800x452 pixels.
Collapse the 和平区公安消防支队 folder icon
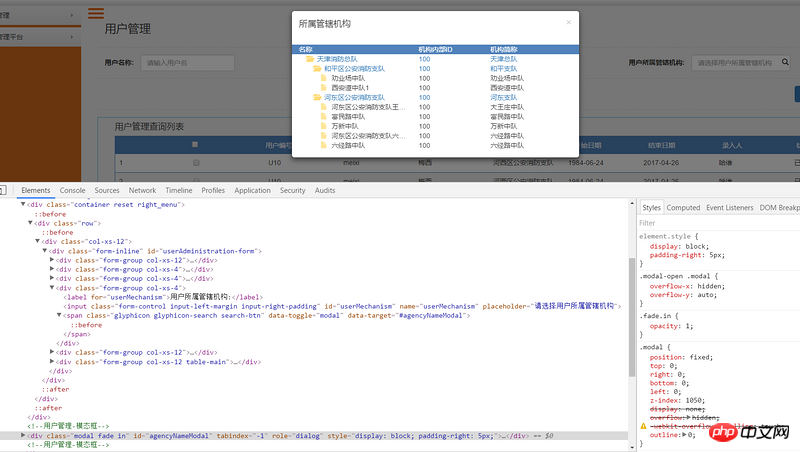coord(317,68)
